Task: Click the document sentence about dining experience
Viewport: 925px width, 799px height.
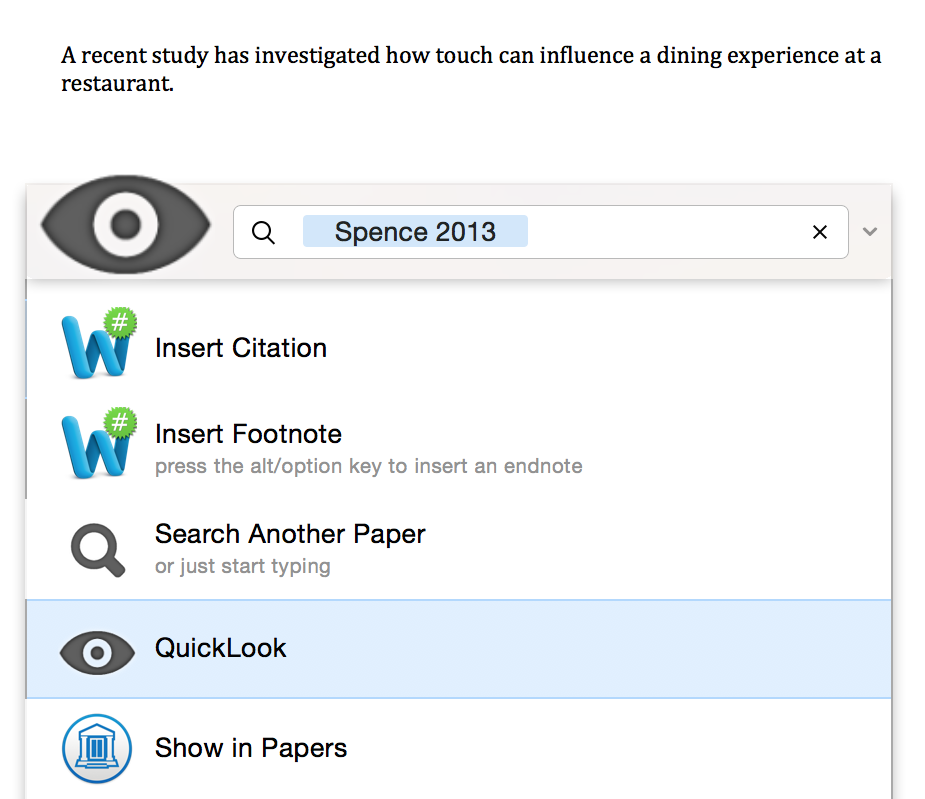Action: pyautogui.click(x=471, y=69)
